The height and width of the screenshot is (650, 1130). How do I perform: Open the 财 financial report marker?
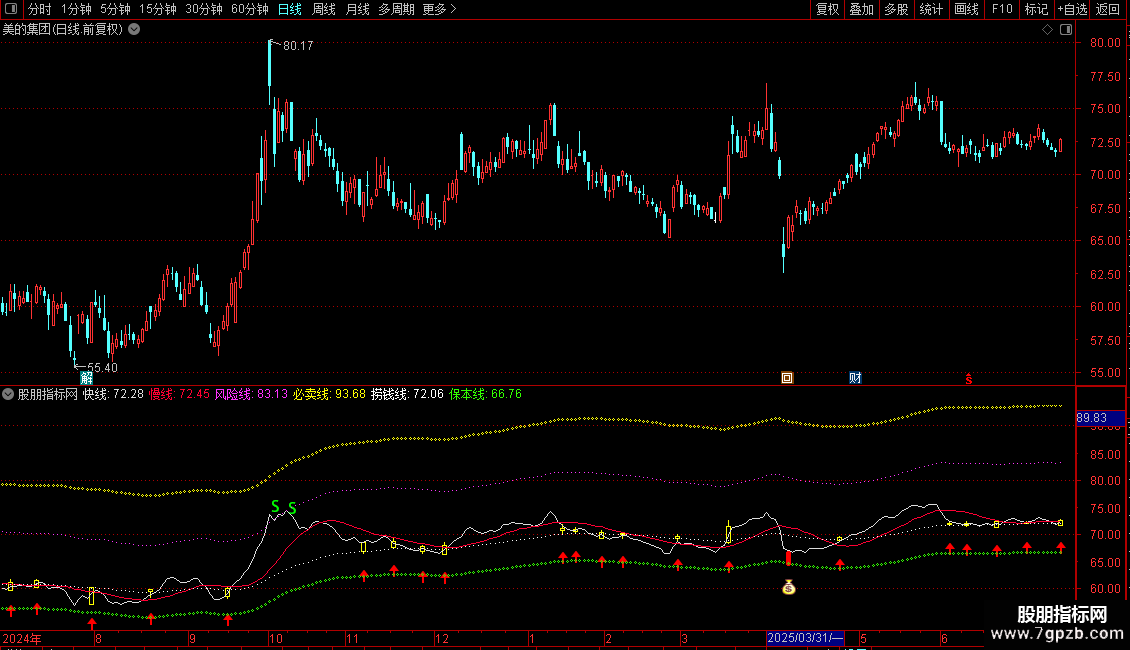pyautogui.click(x=855, y=378)
